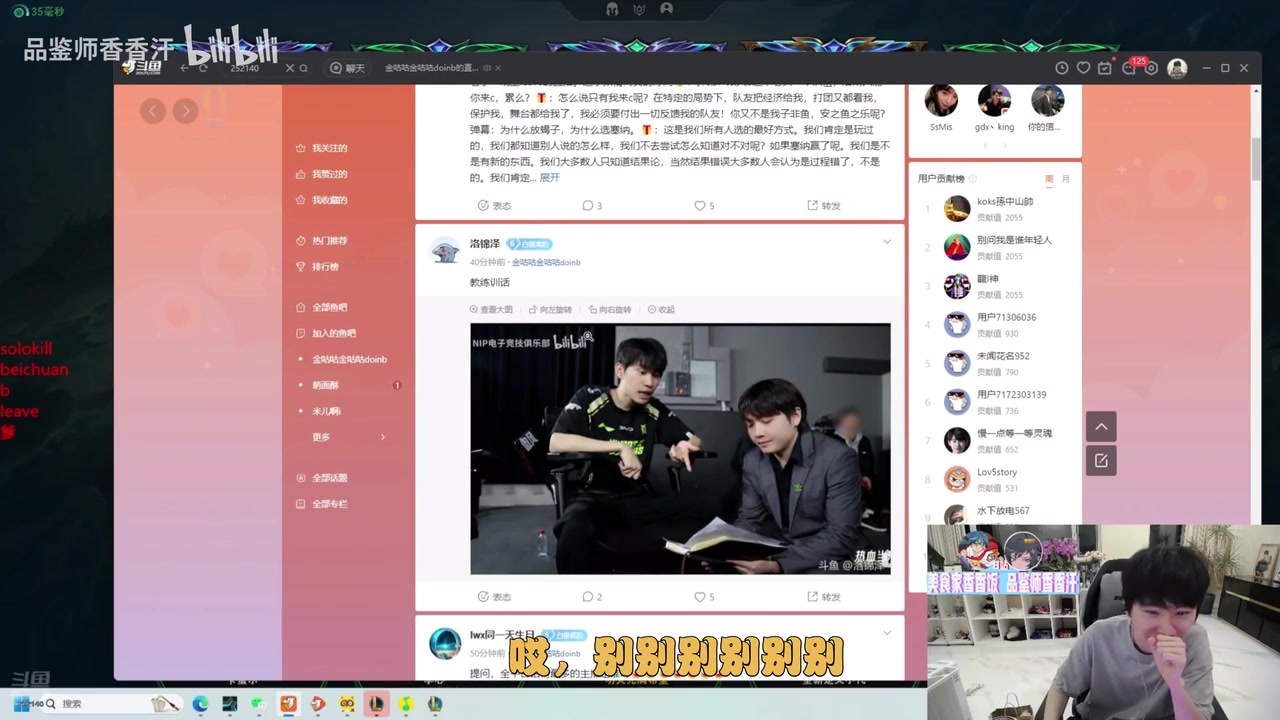Screen dimensions: 1280x720
Task: Like 洛锦泽's post via the heart icon
Action: (x=703, y=596)
